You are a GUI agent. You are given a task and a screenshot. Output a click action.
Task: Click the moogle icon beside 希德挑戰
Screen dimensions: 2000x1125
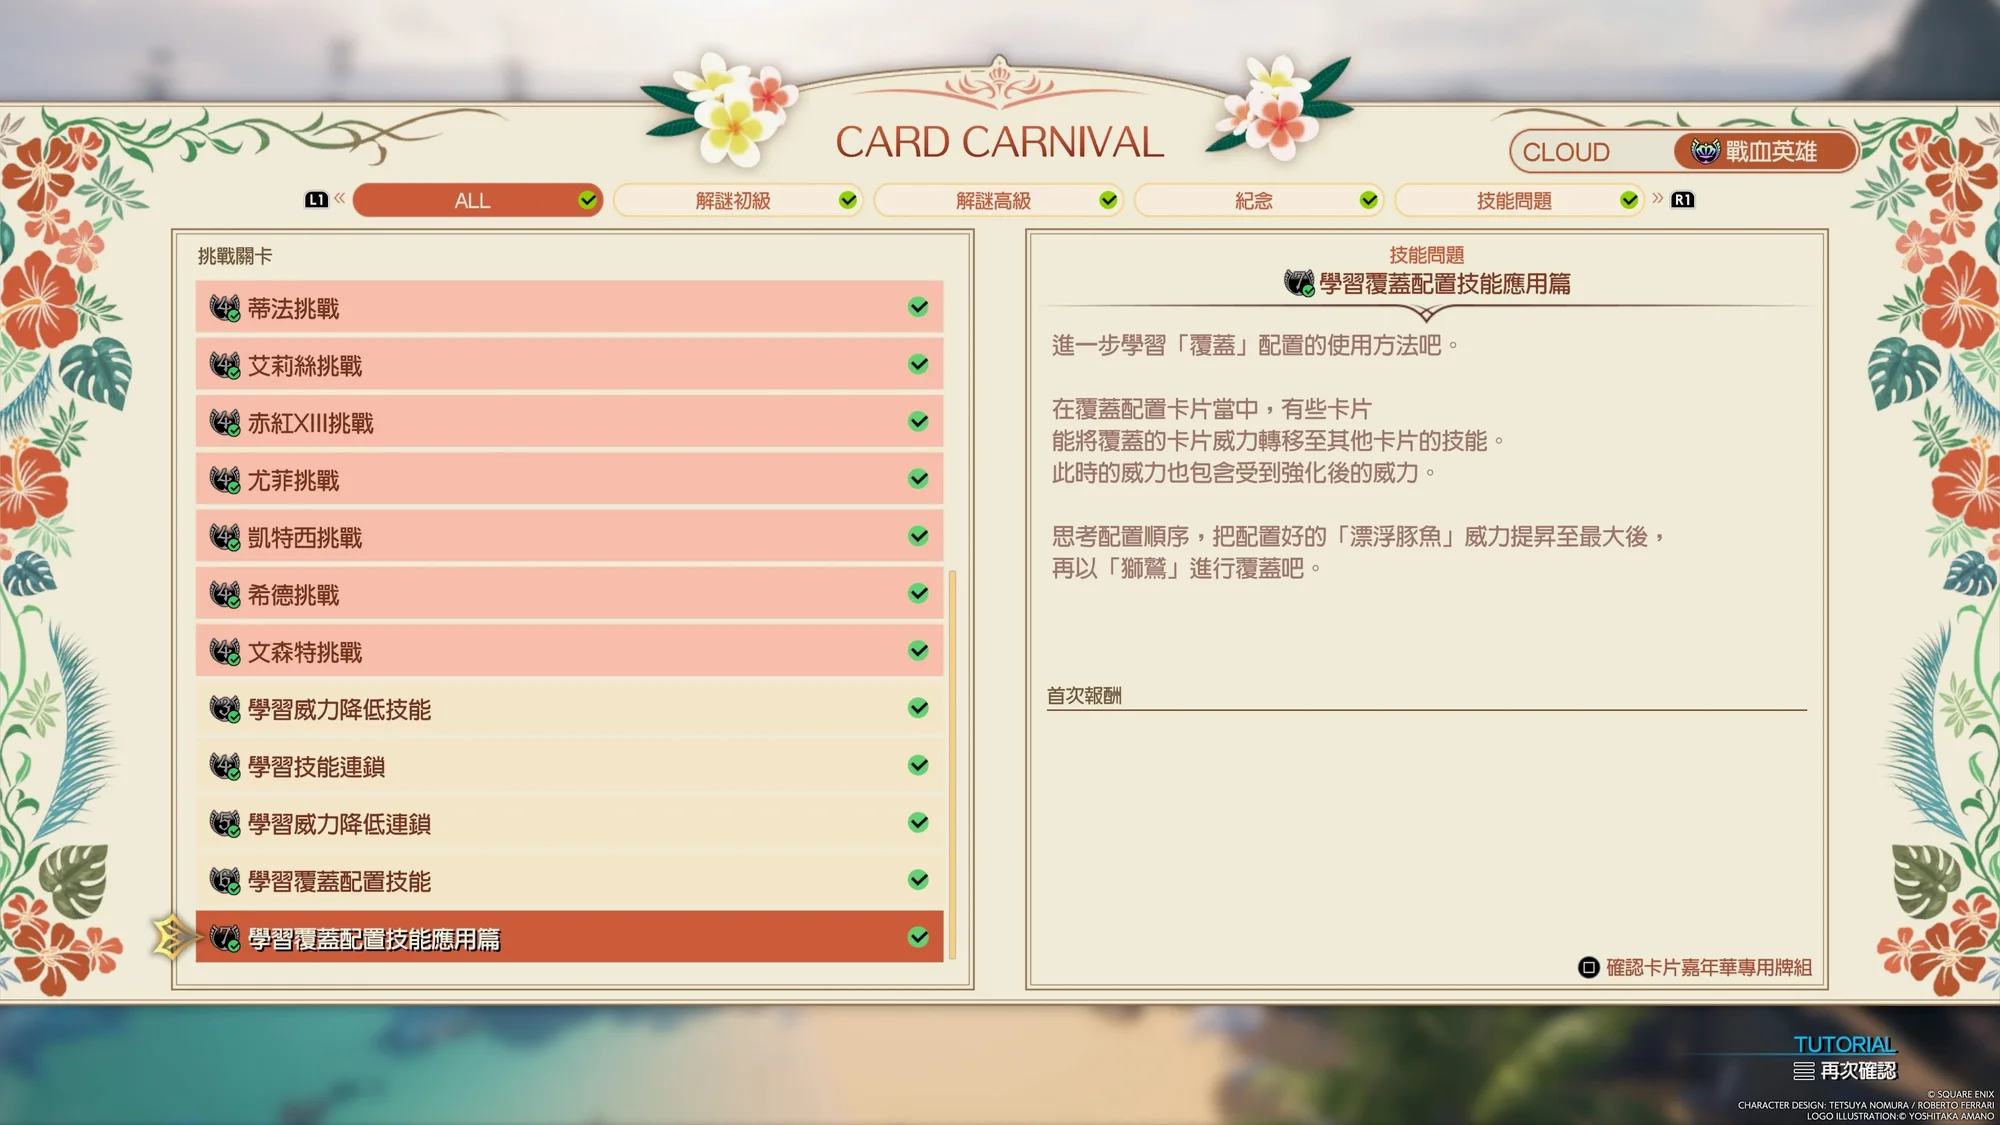225,594
